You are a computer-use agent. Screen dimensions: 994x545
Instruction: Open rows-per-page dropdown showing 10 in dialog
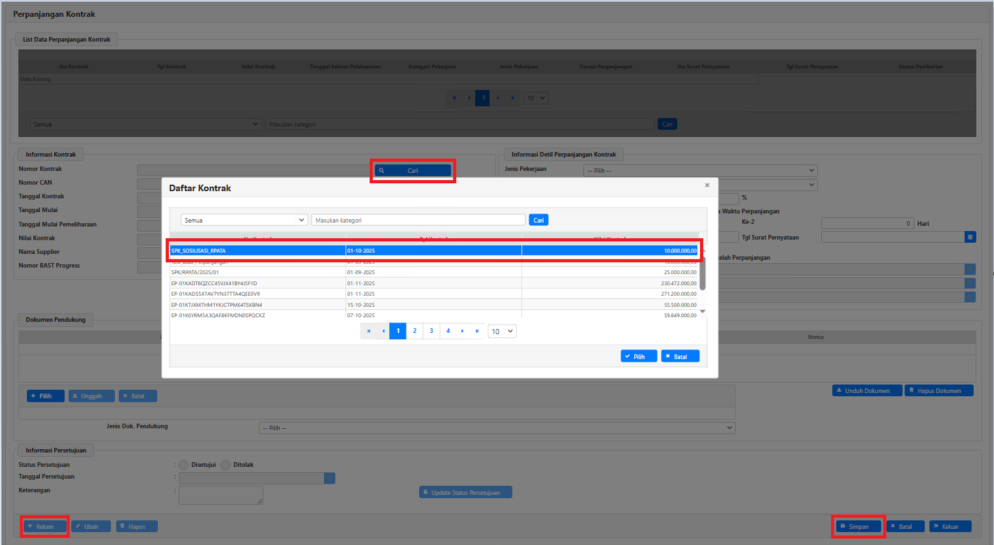coord(502,330)
